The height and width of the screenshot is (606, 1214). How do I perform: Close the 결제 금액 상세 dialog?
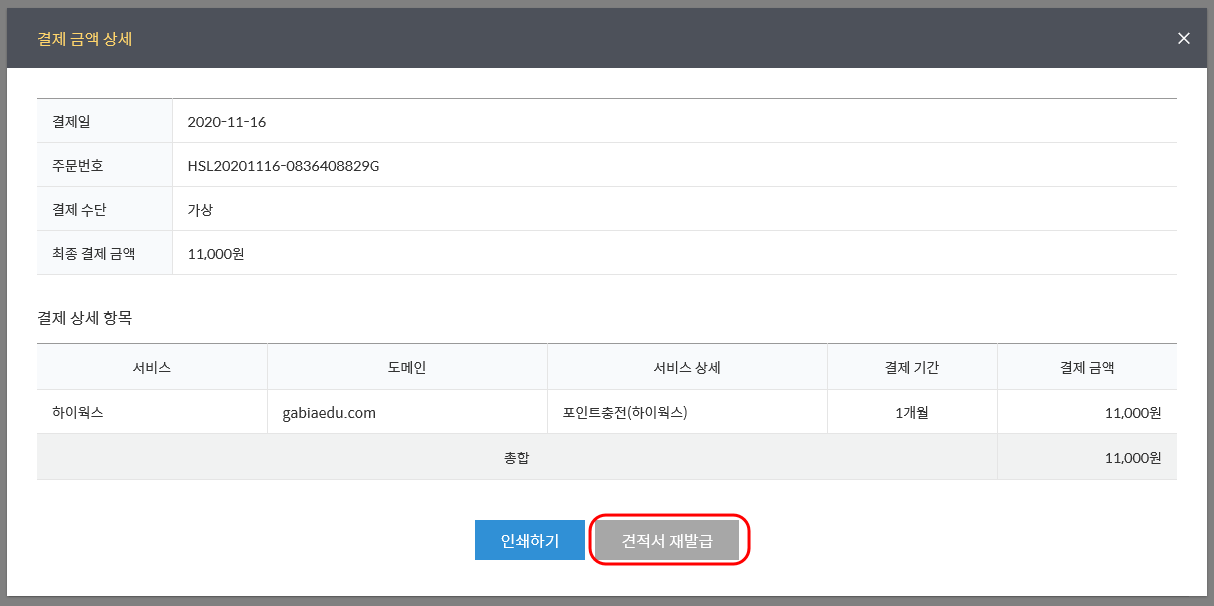1184,38
